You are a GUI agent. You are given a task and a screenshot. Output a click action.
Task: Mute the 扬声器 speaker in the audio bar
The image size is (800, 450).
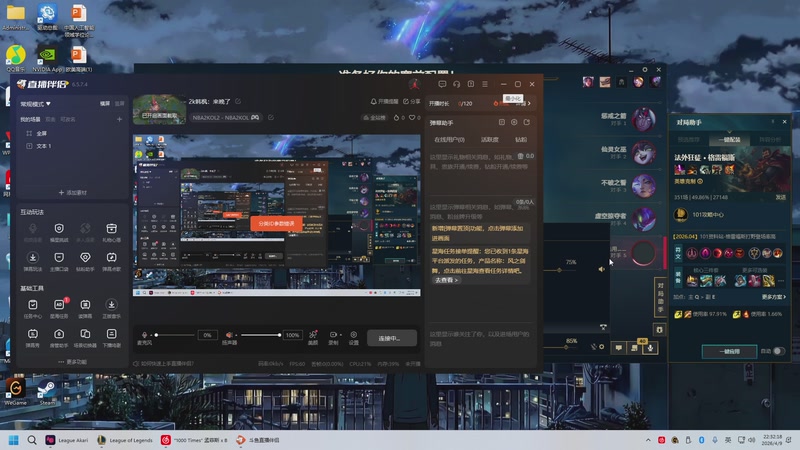[229, 335]
